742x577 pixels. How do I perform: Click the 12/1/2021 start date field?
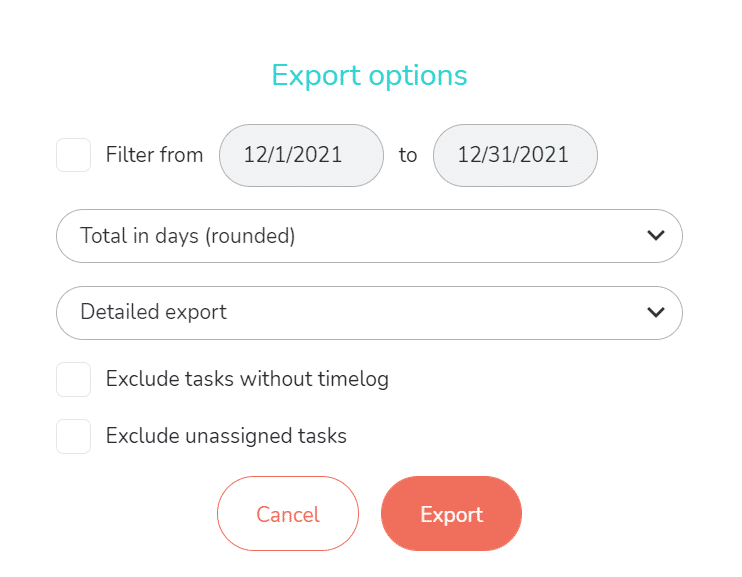pos(301,155)
